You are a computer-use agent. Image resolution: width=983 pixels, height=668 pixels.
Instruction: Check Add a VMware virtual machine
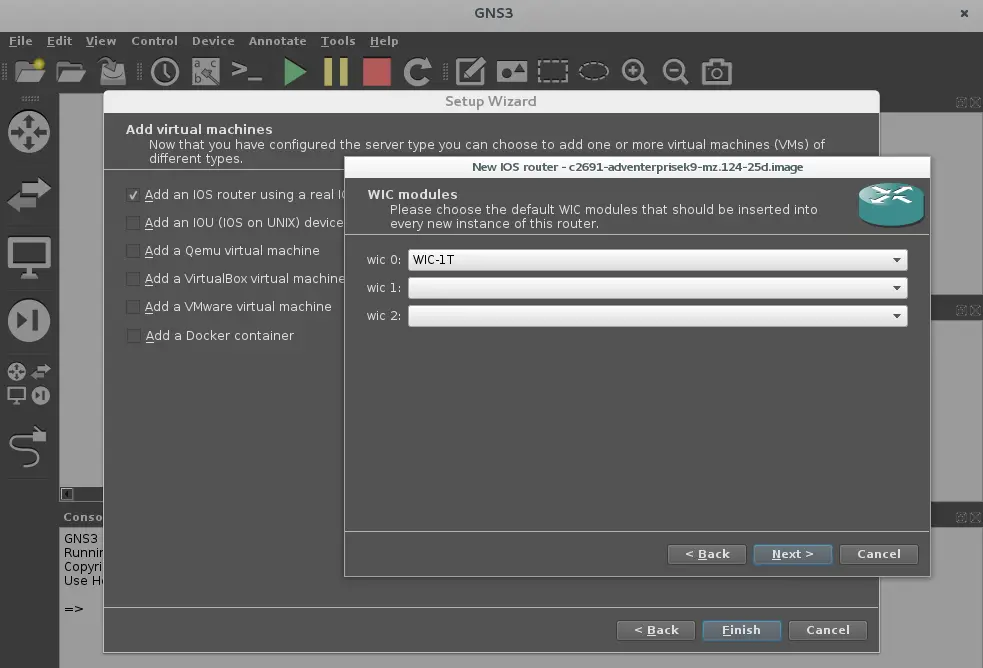click(133, 307)
